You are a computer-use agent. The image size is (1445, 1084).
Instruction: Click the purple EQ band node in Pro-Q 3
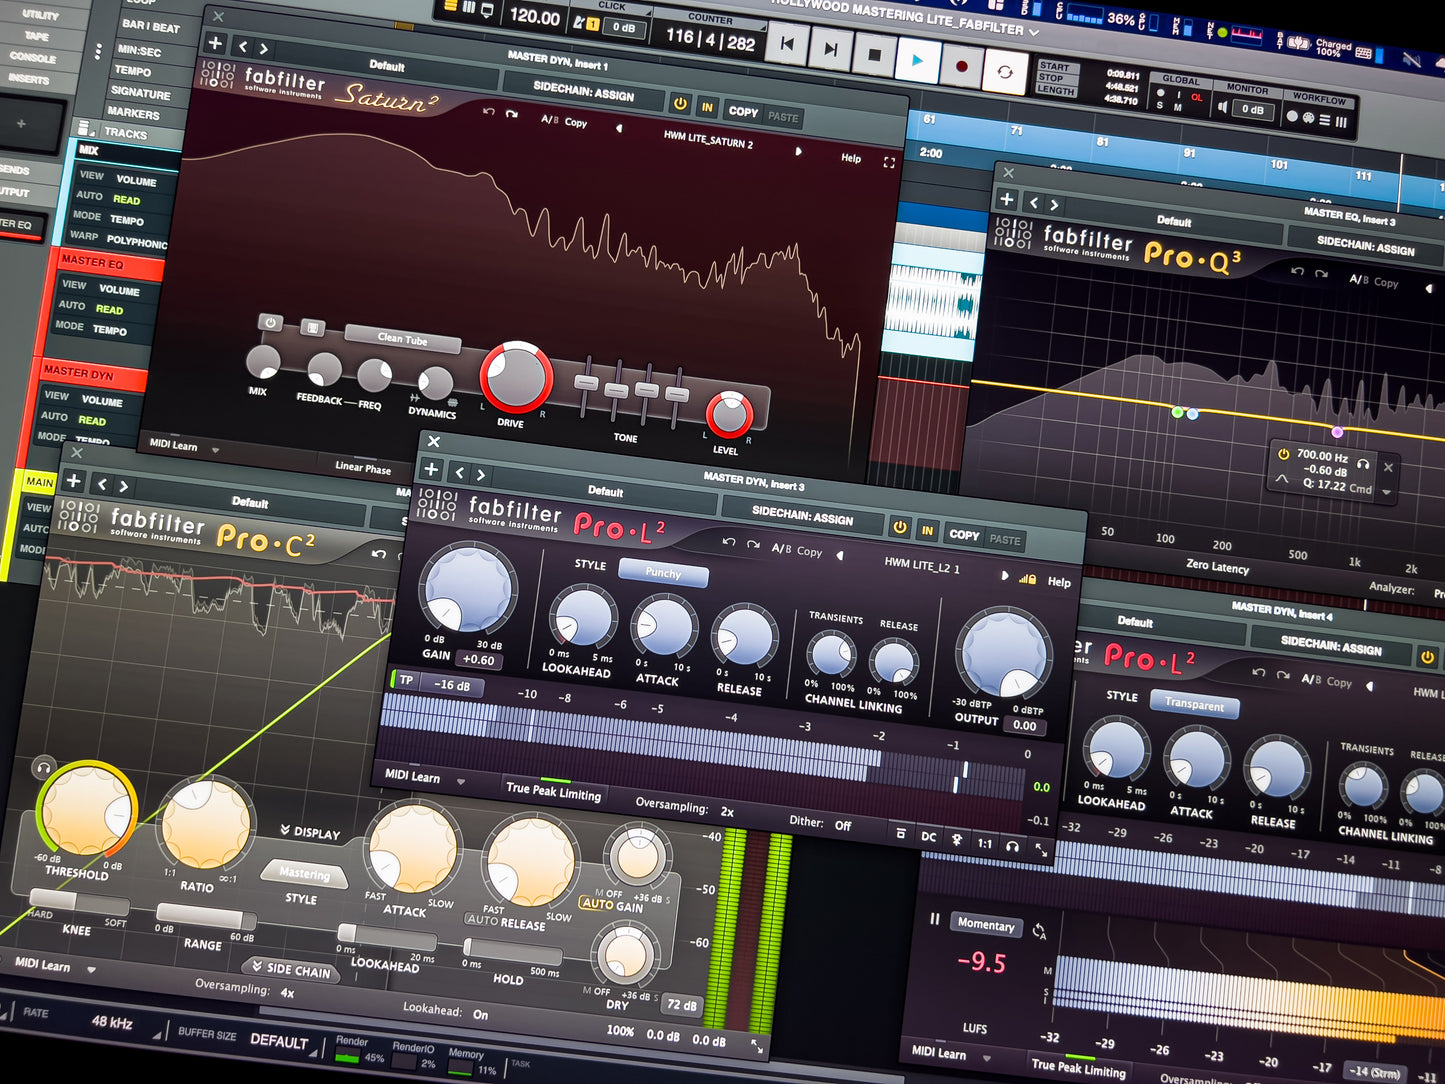(1337, 432)
